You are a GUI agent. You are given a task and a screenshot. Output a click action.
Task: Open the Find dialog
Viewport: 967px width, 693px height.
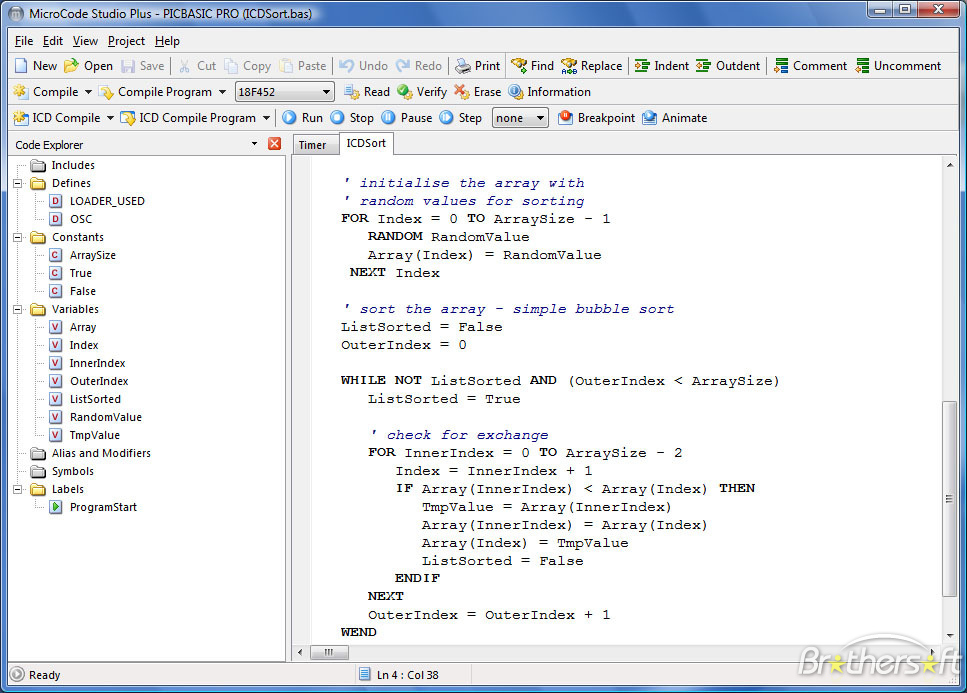[x=531, y=65]
